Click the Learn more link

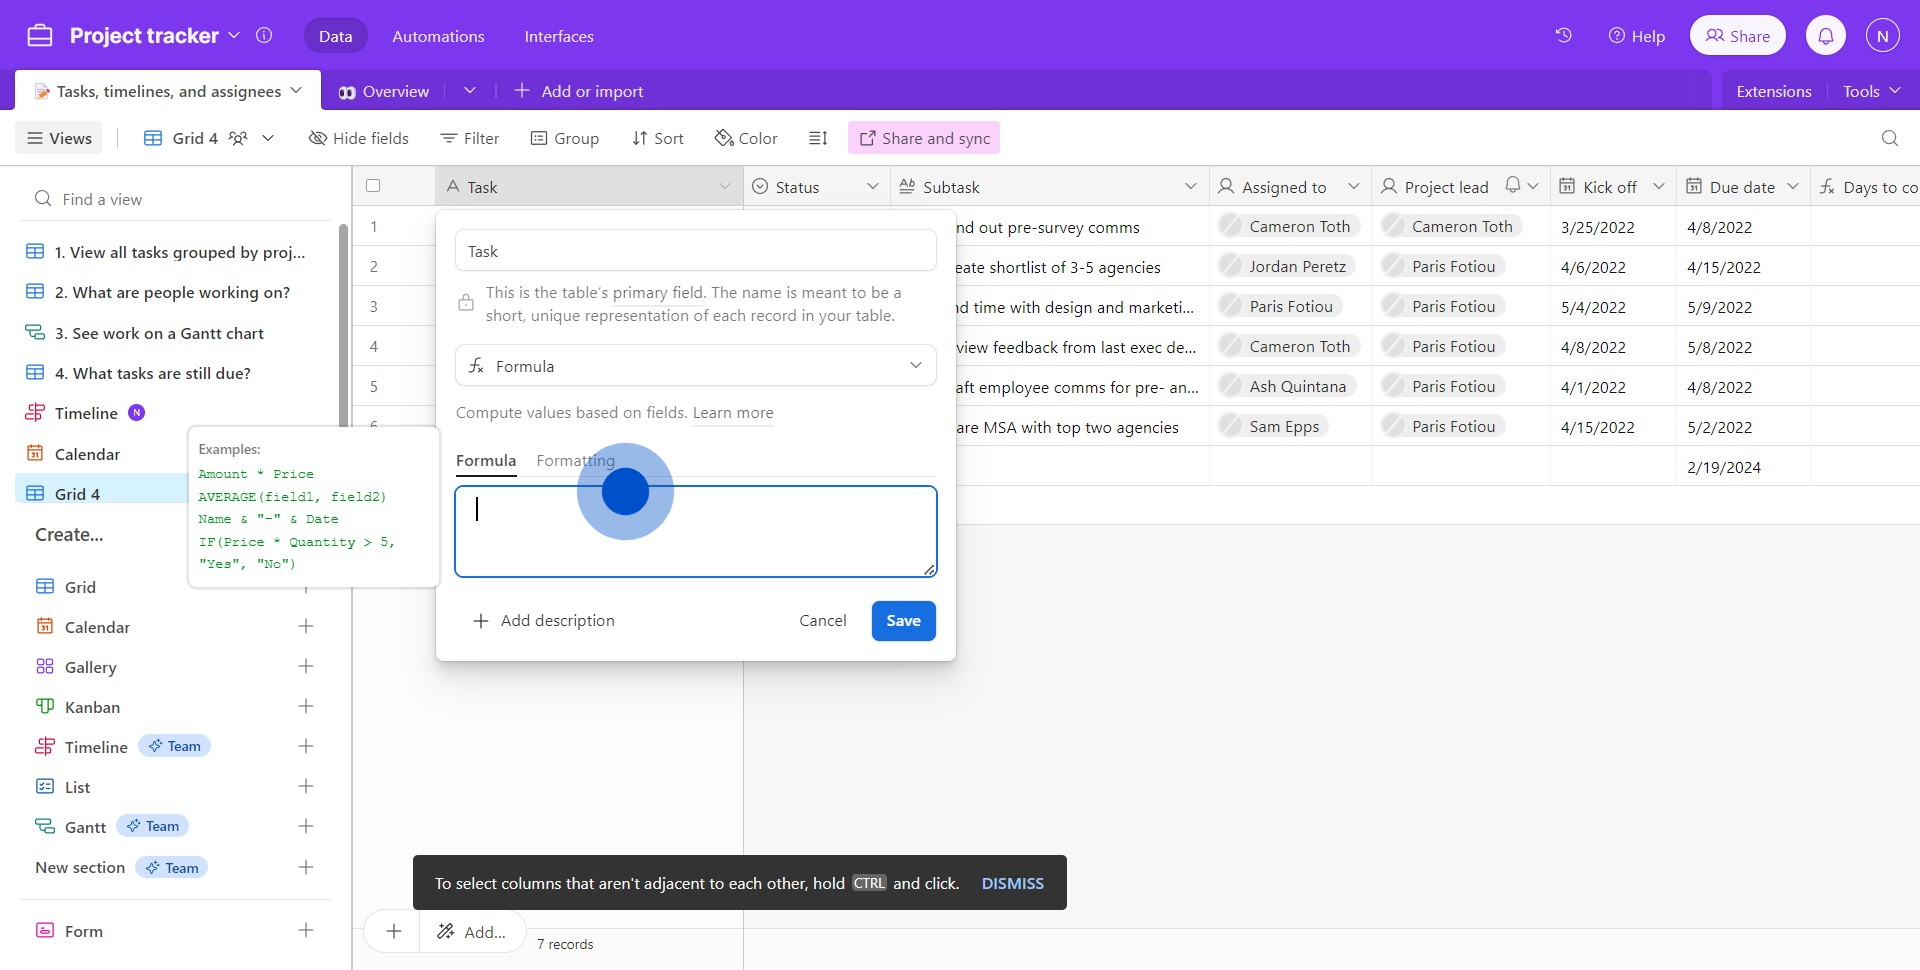733,413
